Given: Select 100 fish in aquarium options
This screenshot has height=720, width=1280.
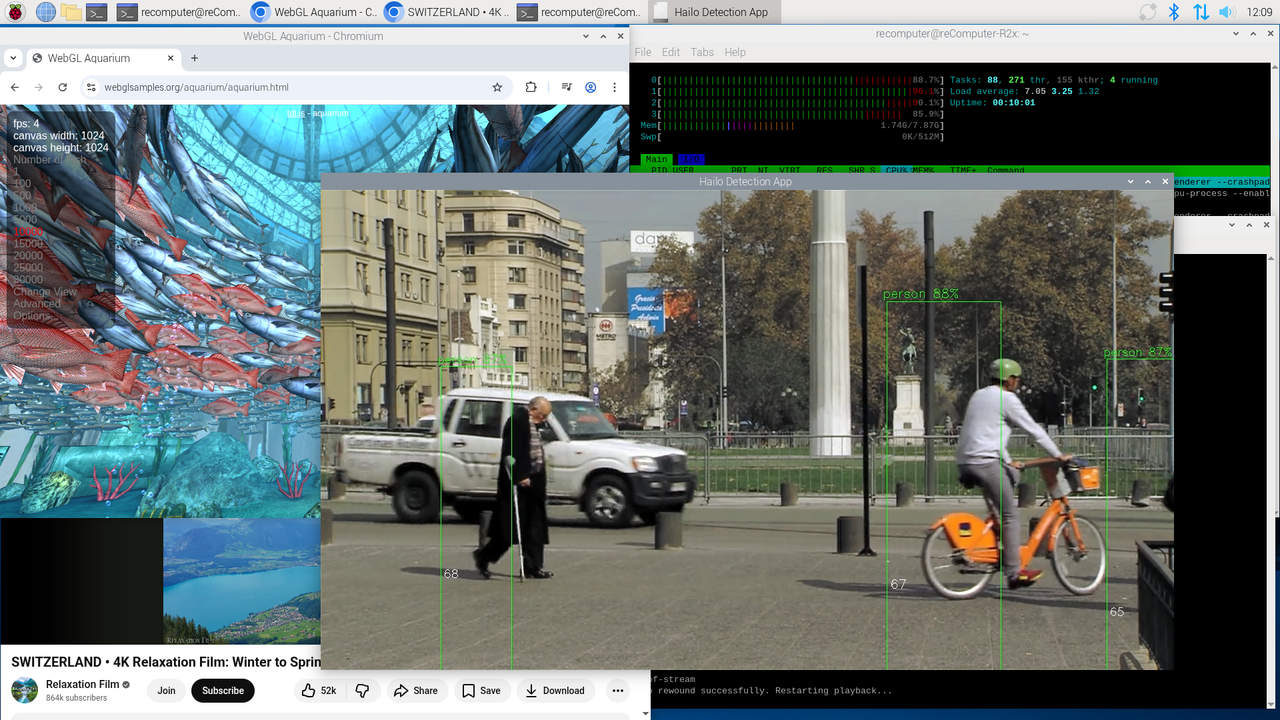Looking at the screenshot, I should tap(22, 184).
